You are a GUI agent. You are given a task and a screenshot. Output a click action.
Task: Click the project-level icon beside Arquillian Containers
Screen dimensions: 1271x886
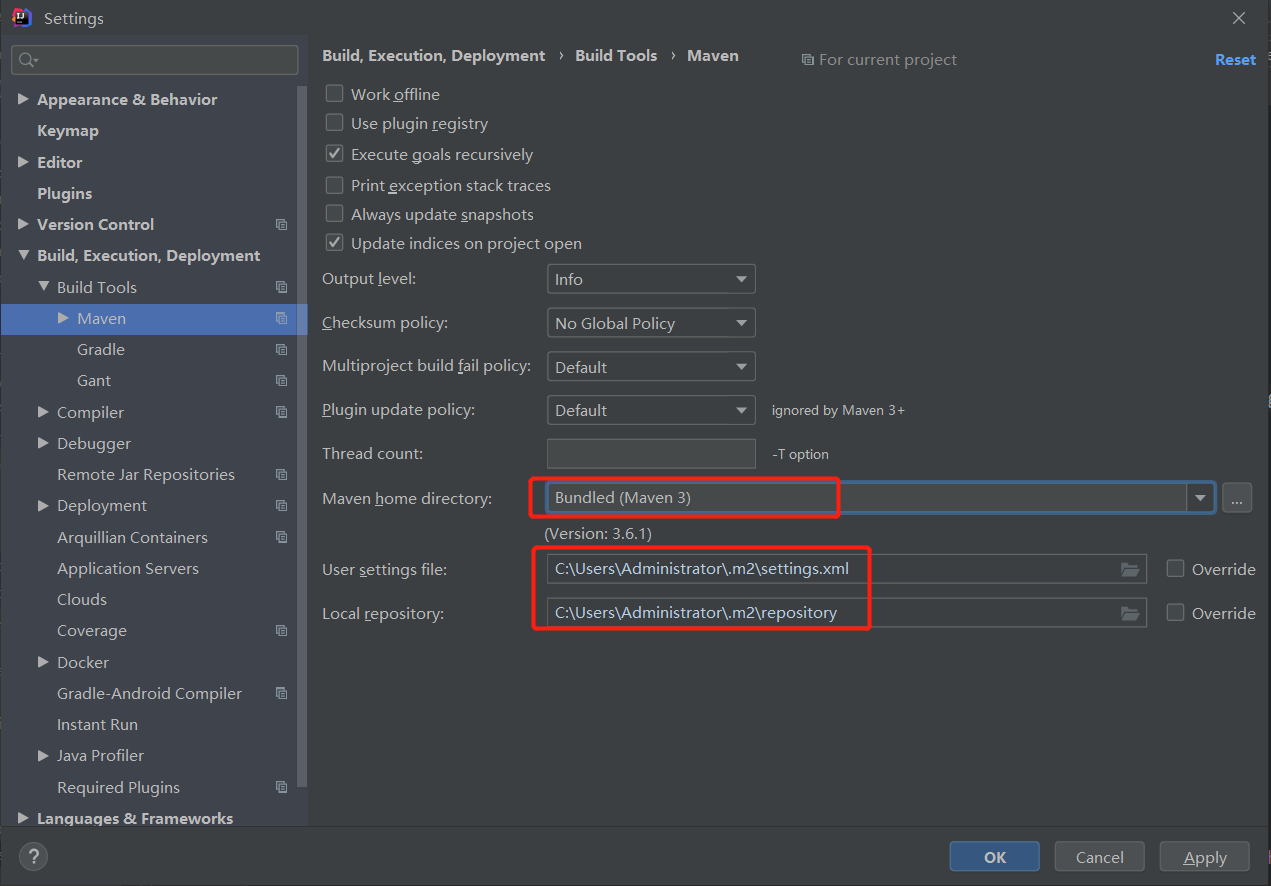(281, 537)
